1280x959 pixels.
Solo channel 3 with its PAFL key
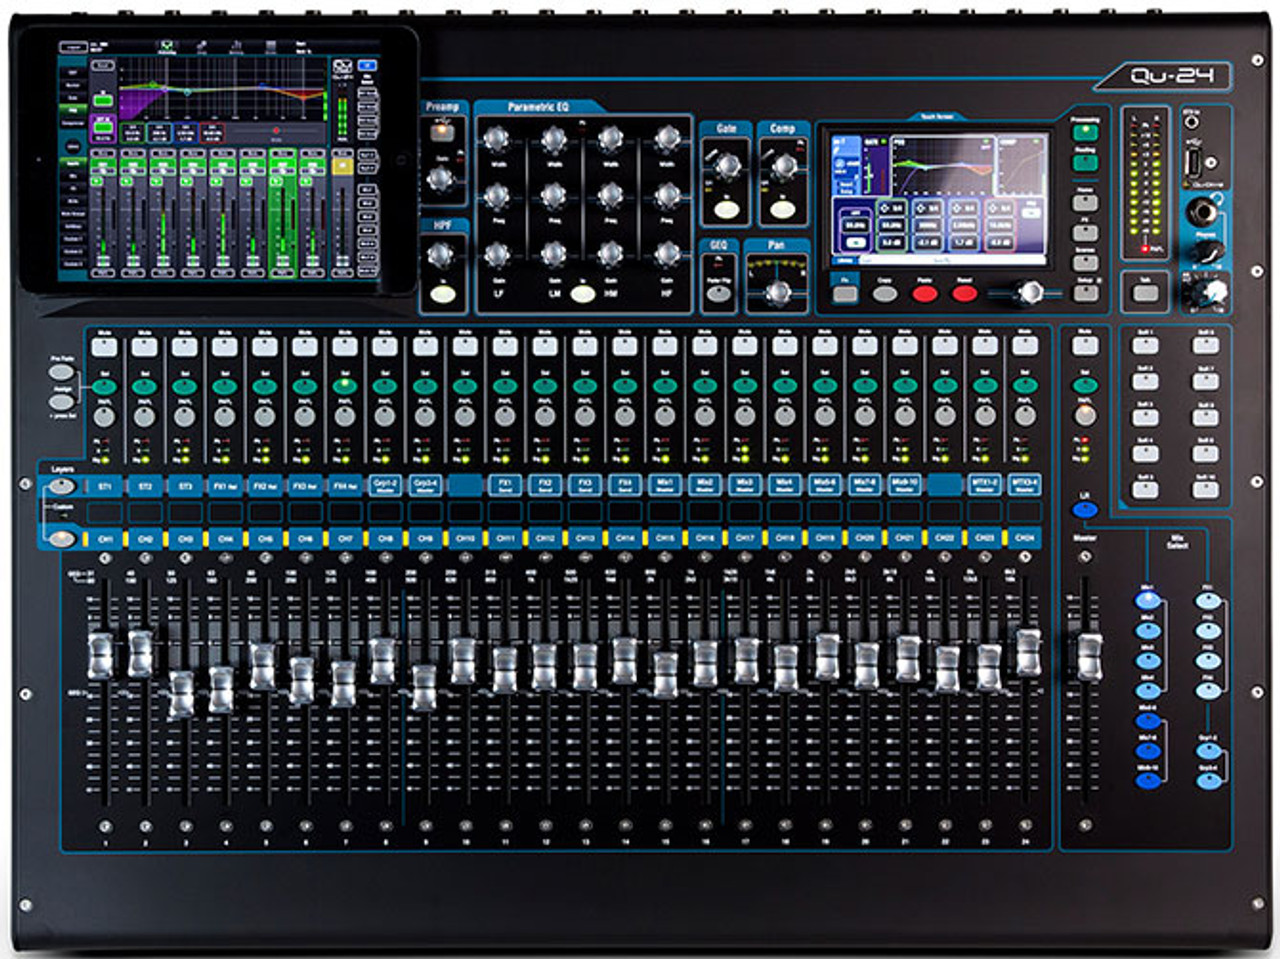(x=184, y=417)
